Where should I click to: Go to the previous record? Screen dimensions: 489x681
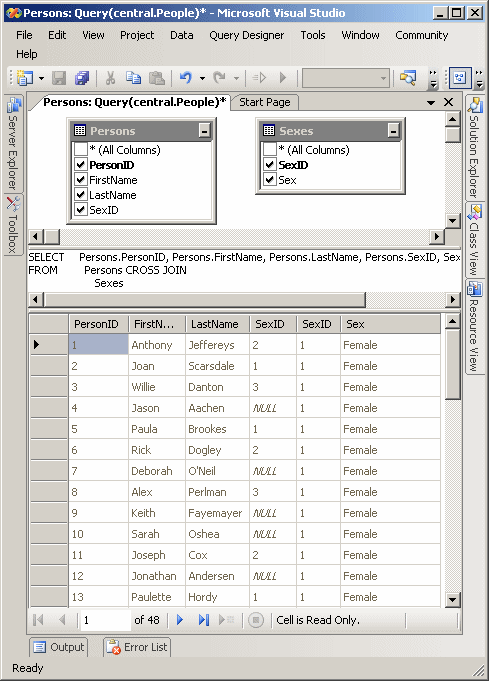tap(62, 620)
